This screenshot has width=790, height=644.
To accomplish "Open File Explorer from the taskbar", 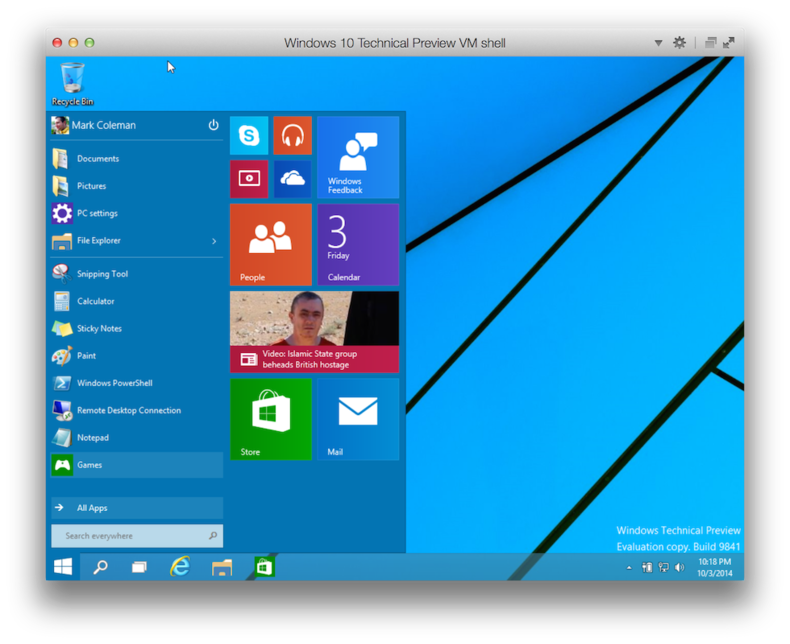I will tap(222, 567).
